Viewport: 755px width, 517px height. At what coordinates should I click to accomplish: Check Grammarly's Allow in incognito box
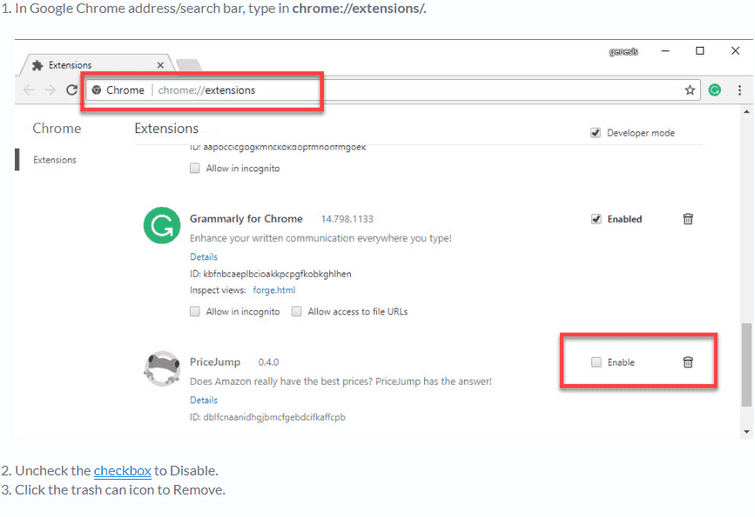pyautogui.click(x=195, y=311)
